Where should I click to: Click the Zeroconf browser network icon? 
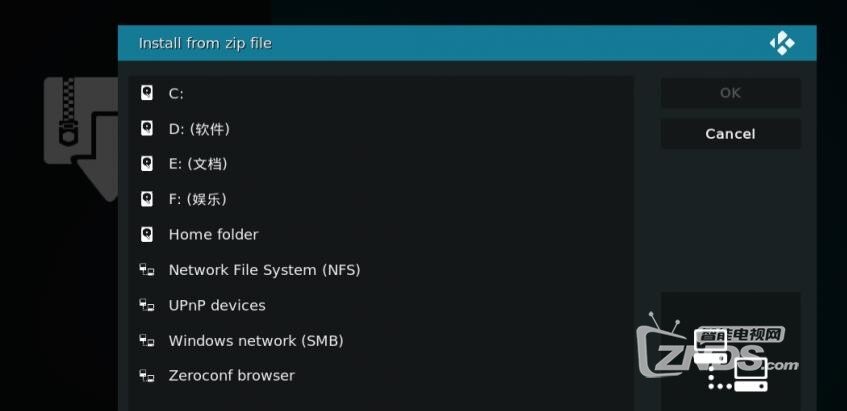146,375
